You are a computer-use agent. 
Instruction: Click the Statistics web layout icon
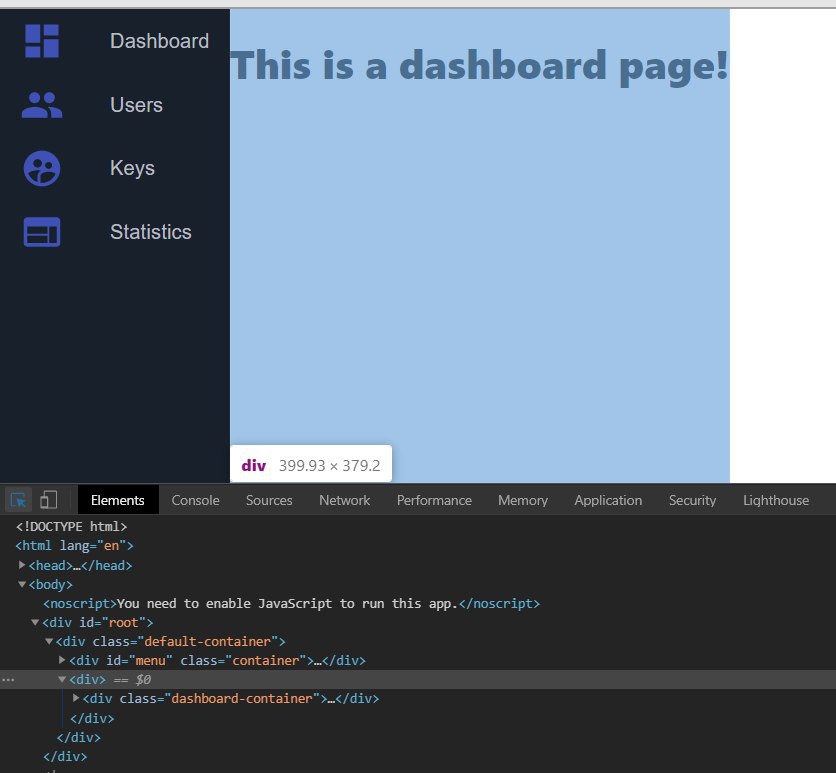coord(42,232)
